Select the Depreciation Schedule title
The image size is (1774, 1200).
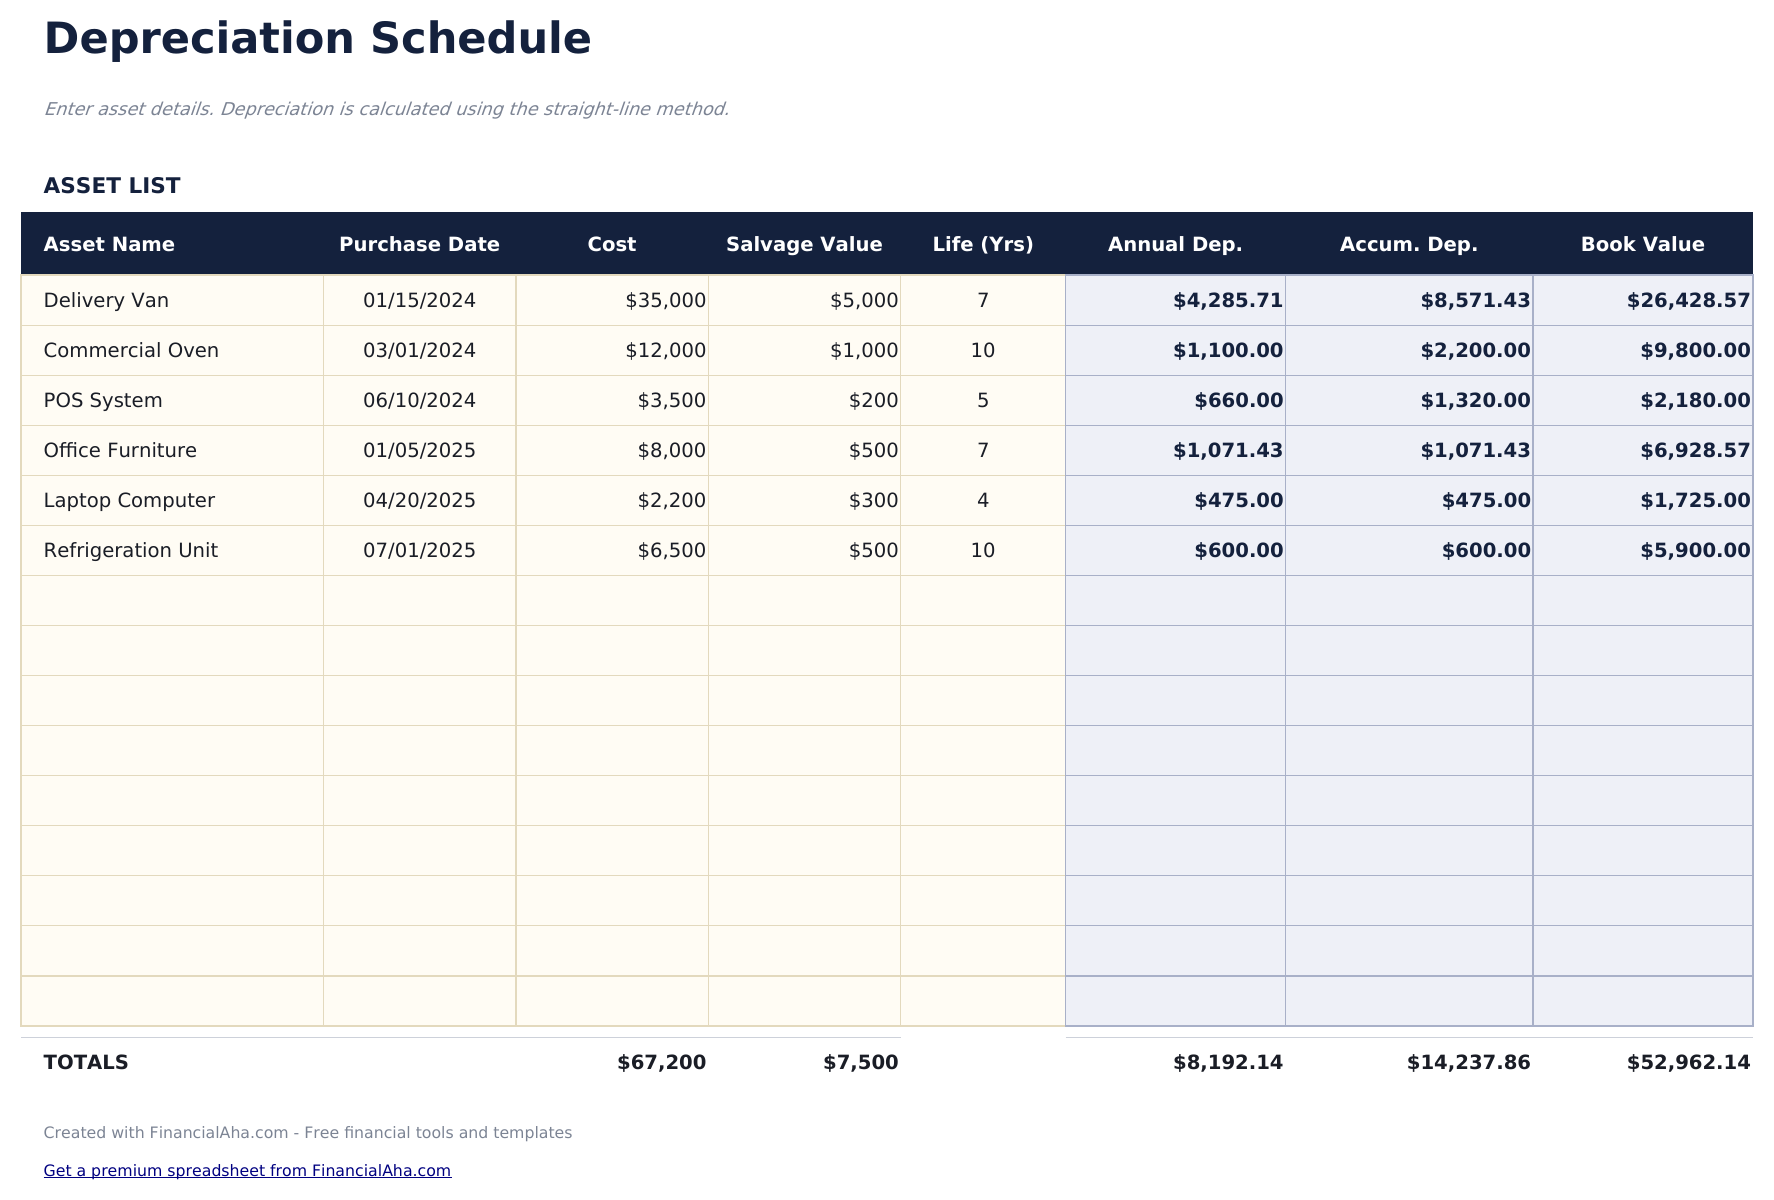pos(317,39)
